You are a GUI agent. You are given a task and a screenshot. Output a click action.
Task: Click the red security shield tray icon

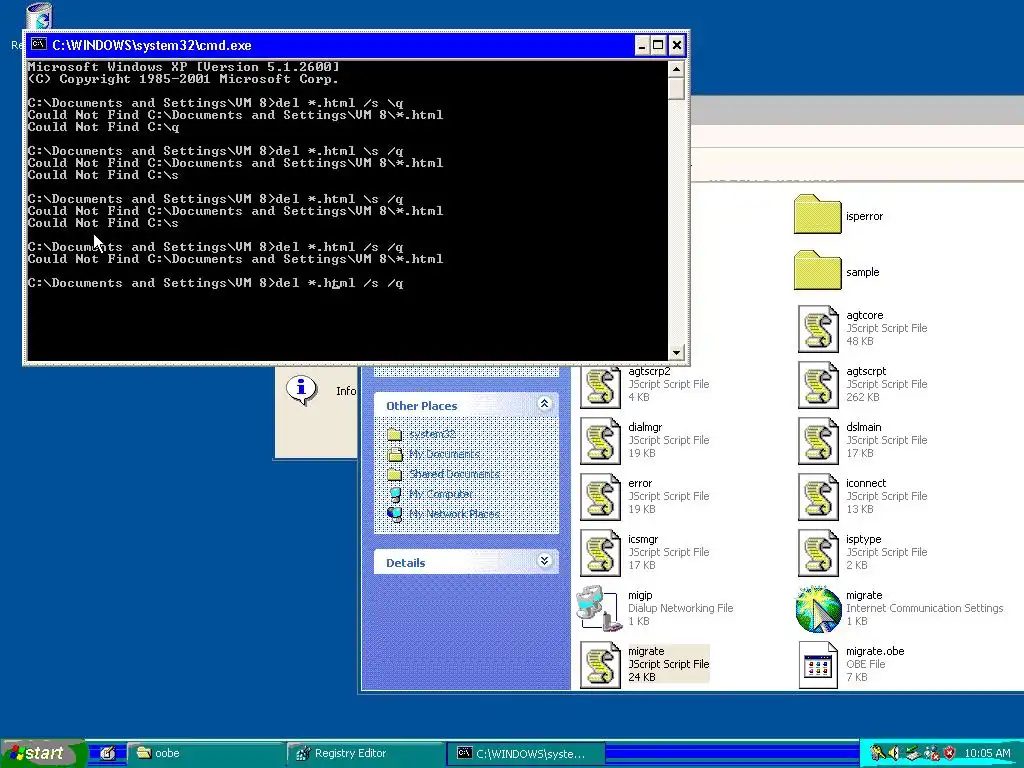(950, 753)
